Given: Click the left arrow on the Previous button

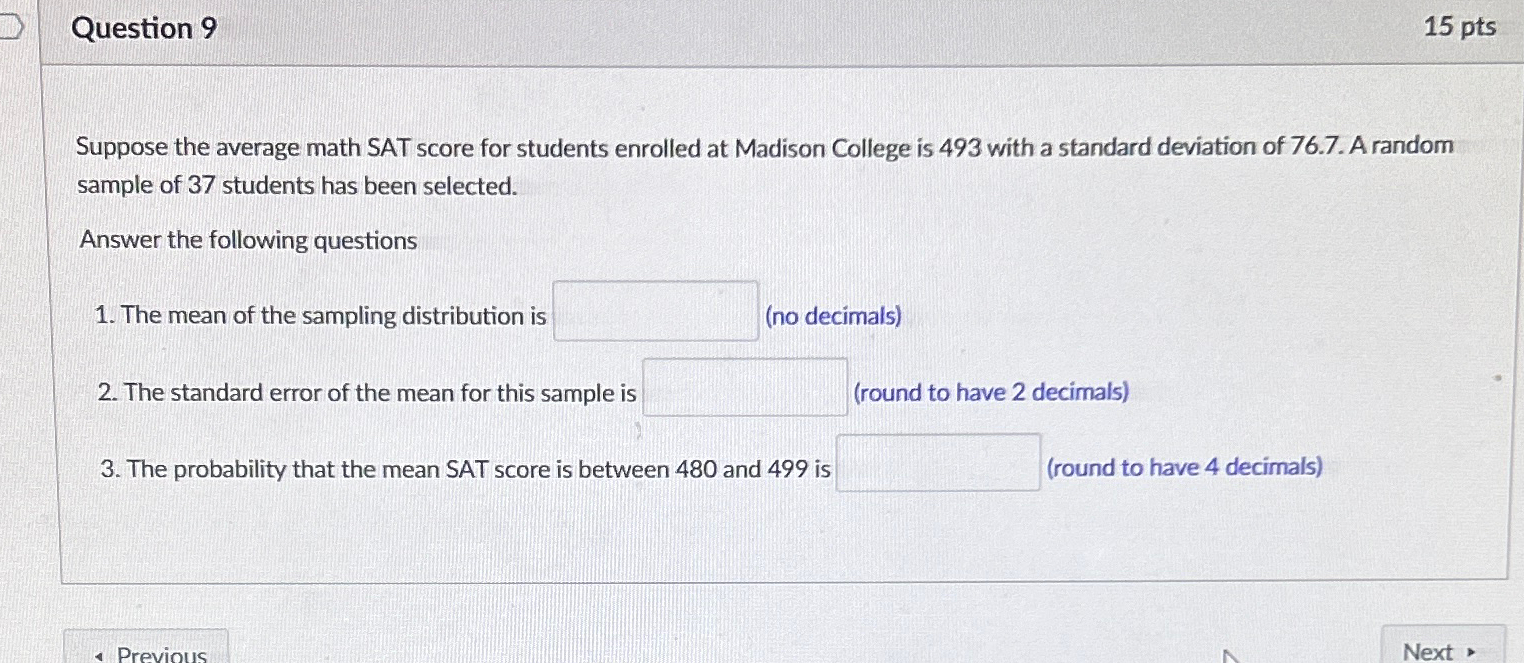Looking at the screenshot, I should (x=99, y=656).
